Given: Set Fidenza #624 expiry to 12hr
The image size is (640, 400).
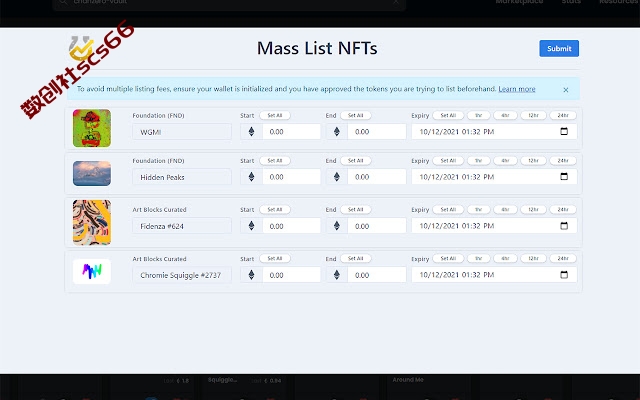Looking at the screenshot, I should (x=533, y=209).
